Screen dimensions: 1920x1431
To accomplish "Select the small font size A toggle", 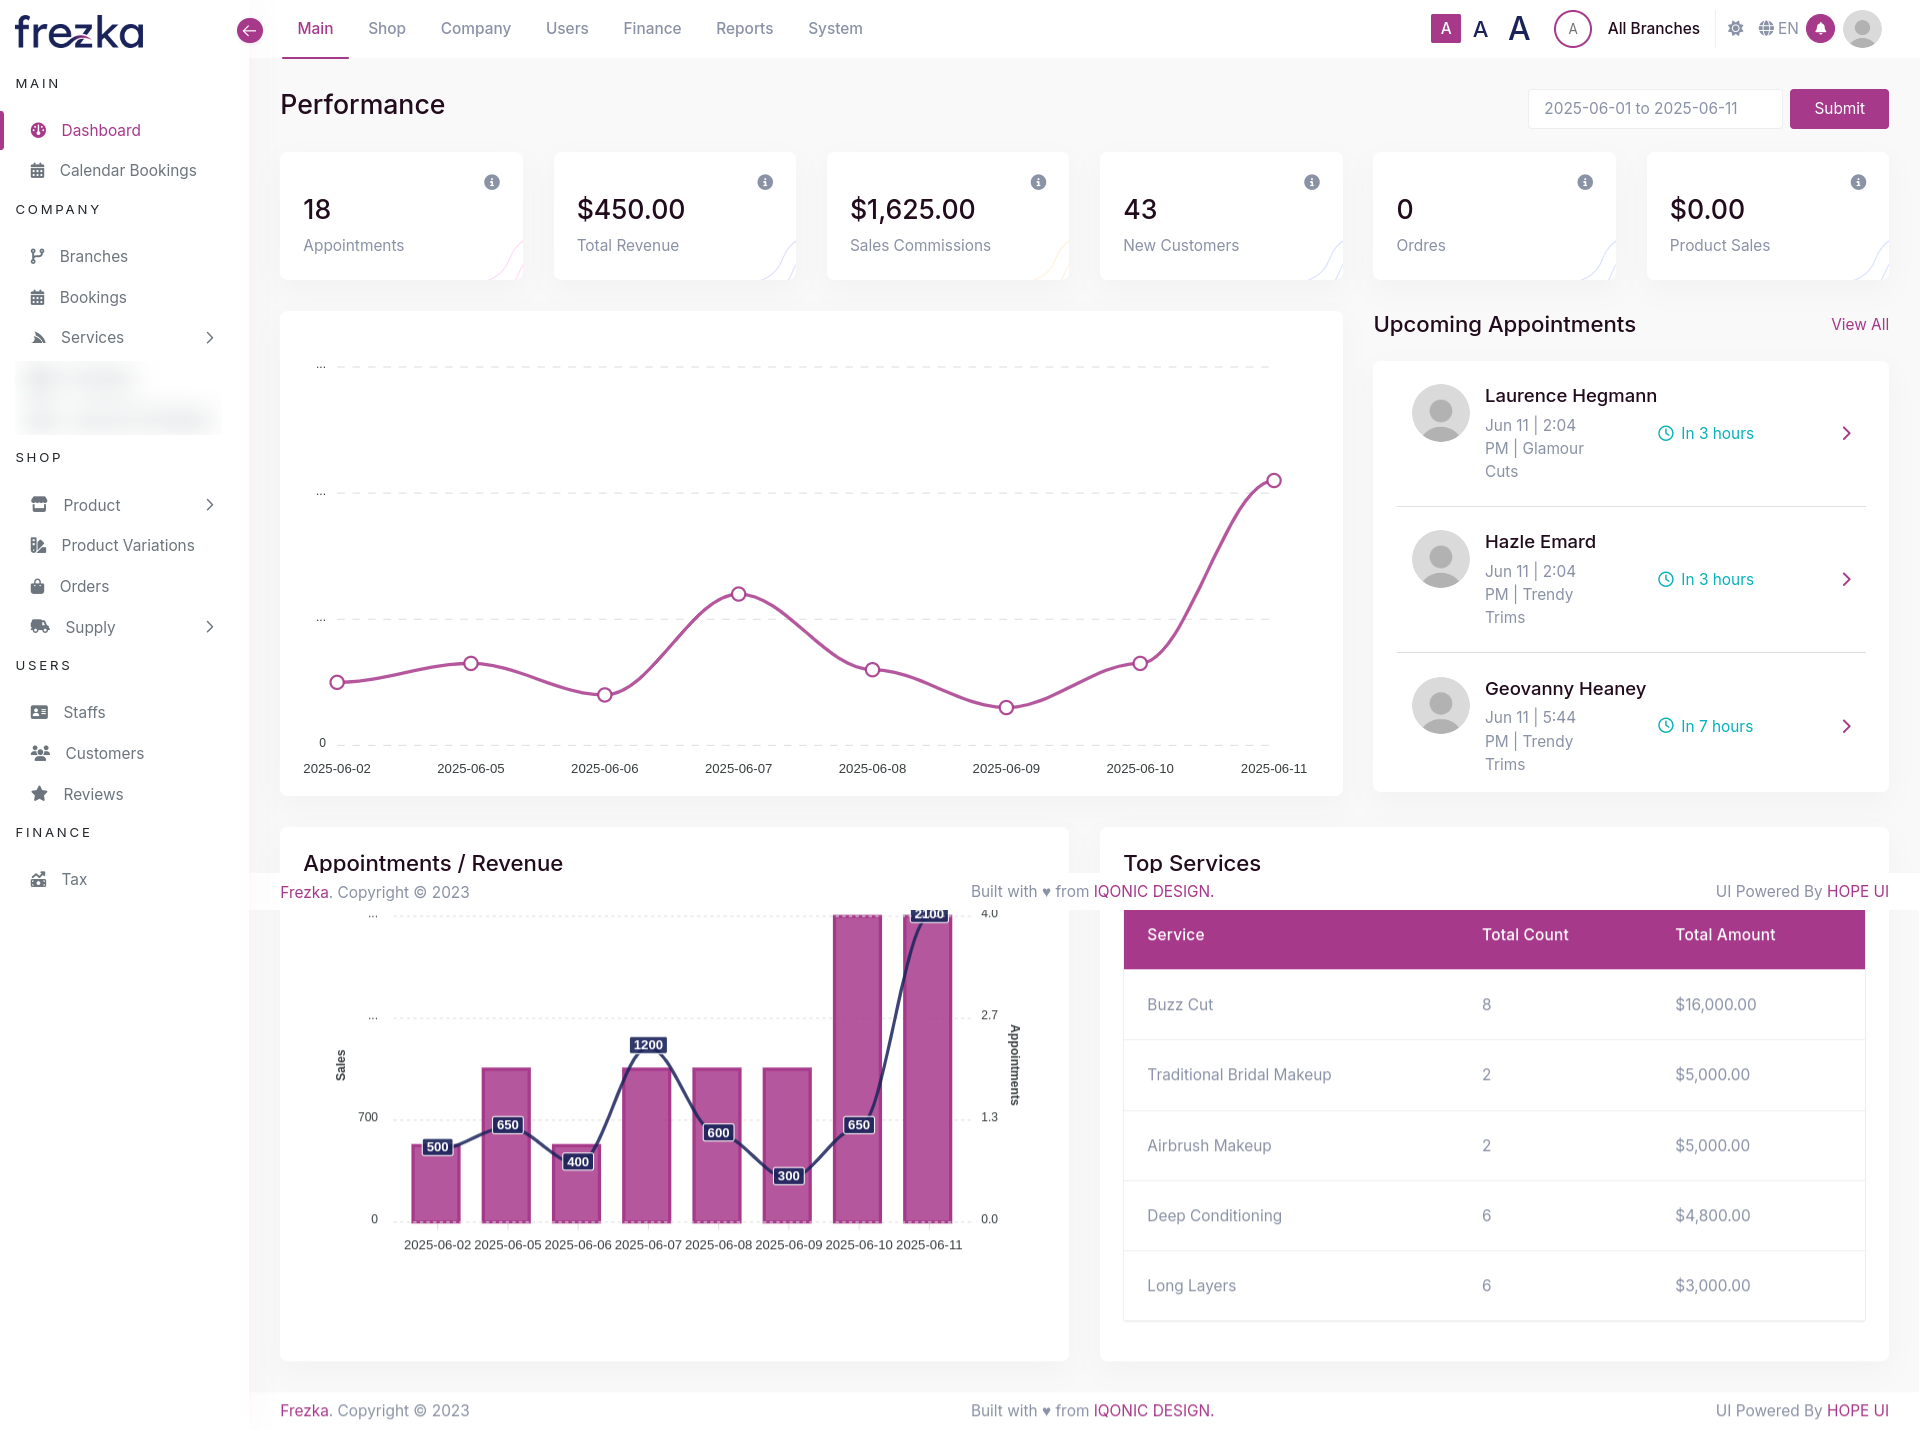I will pyautogui.click(x=1445, y=29).
